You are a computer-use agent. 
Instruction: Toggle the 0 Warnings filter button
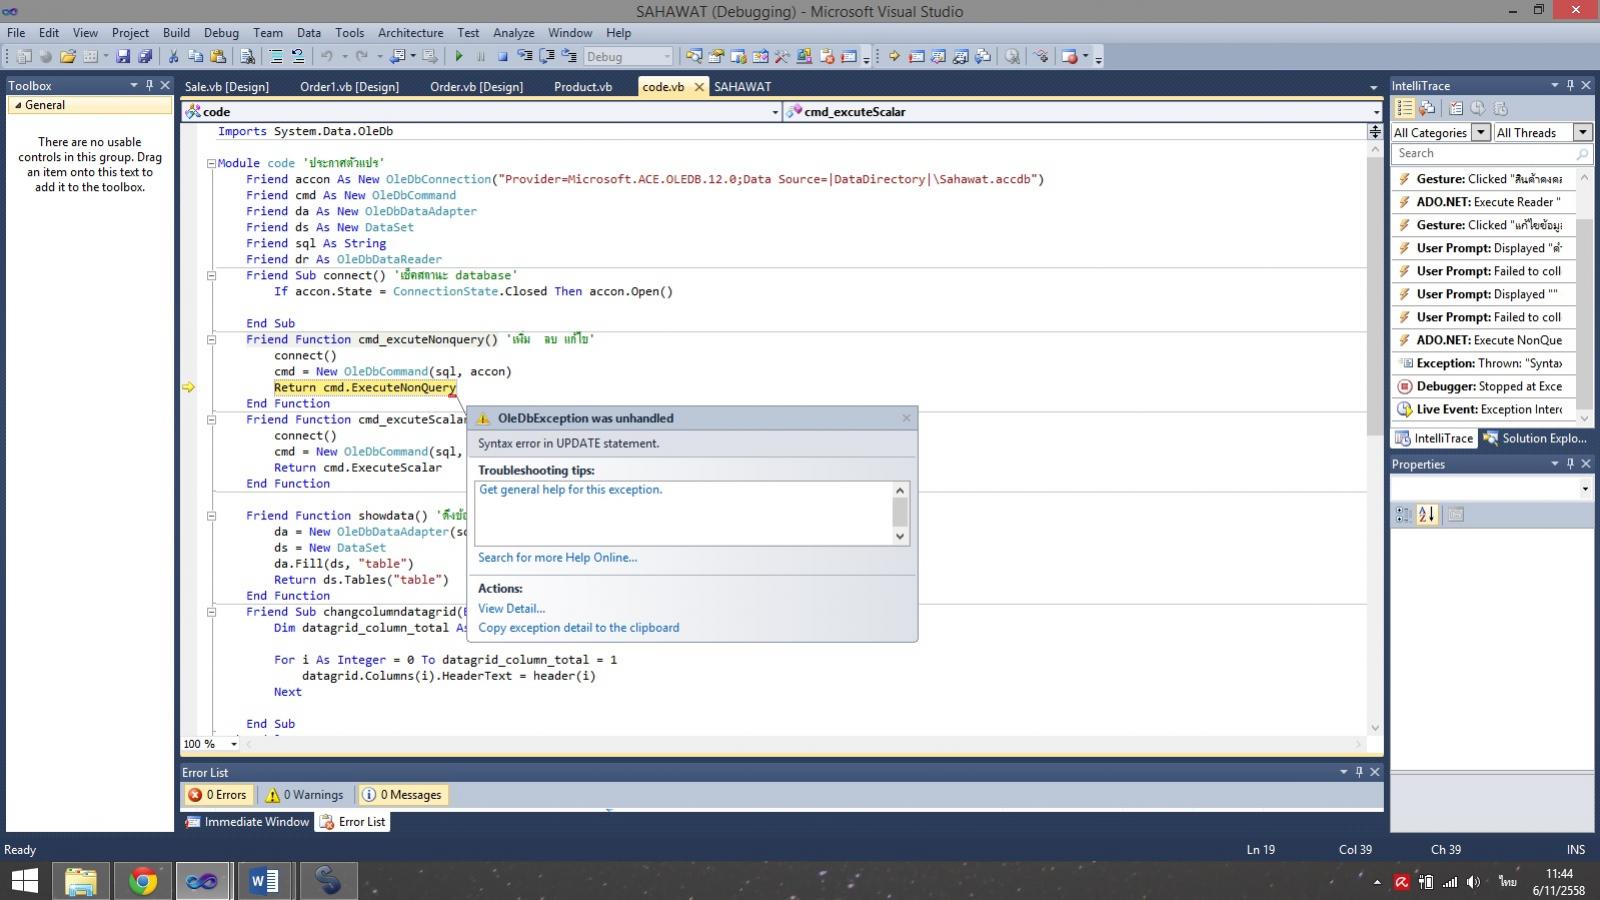[x=304, y=795]
